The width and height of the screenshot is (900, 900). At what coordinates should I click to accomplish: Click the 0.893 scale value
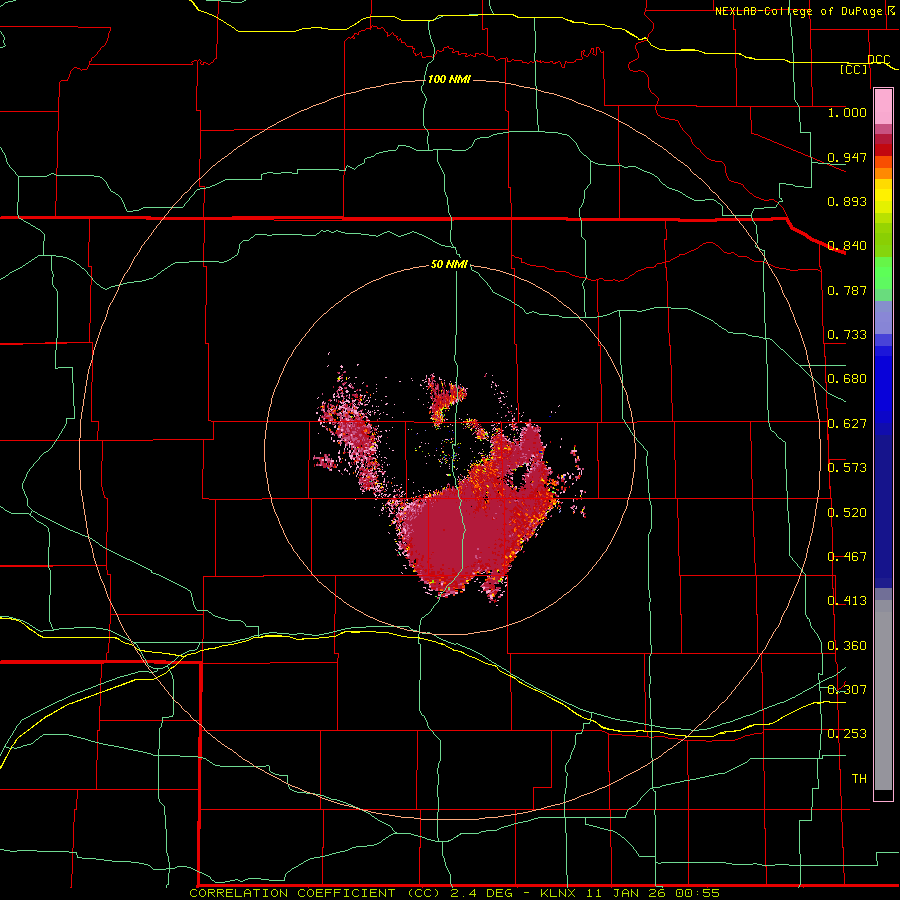pyautogui.click(x=847, y=201)
